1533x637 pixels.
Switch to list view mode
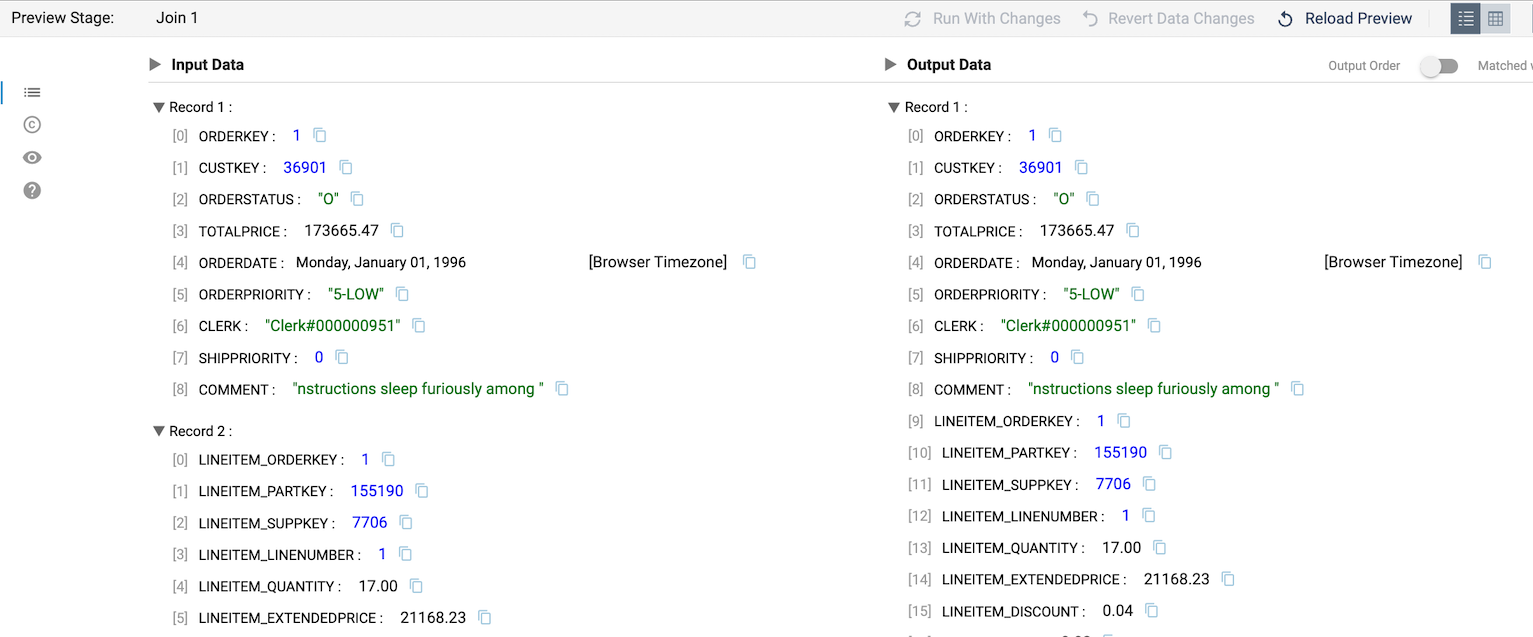1466,19
